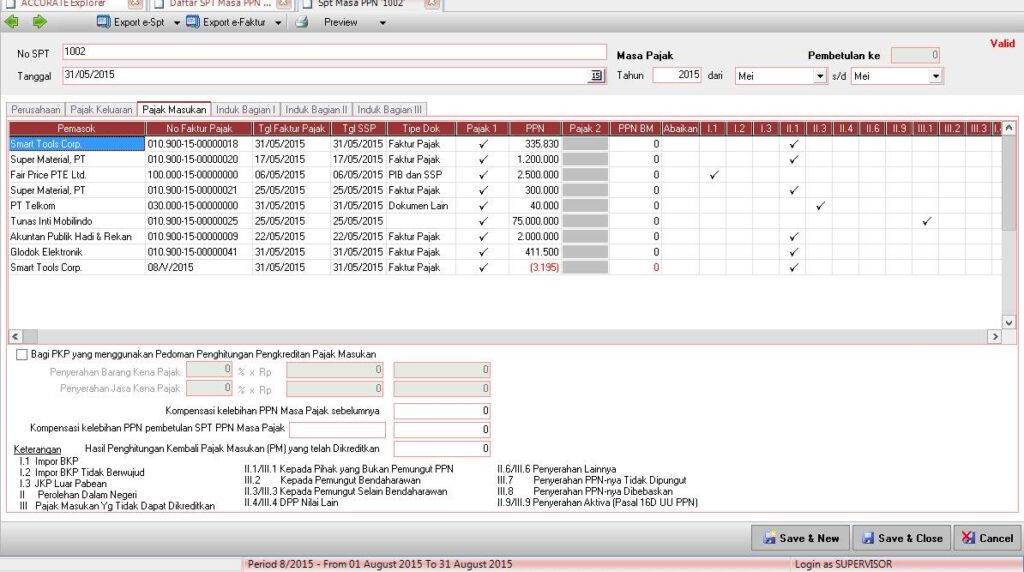1024x572 pixels.
Task: Toggle Pajak 1 checkmark for Fair Price PTE Ltd.
Action: tap(484, 174)
